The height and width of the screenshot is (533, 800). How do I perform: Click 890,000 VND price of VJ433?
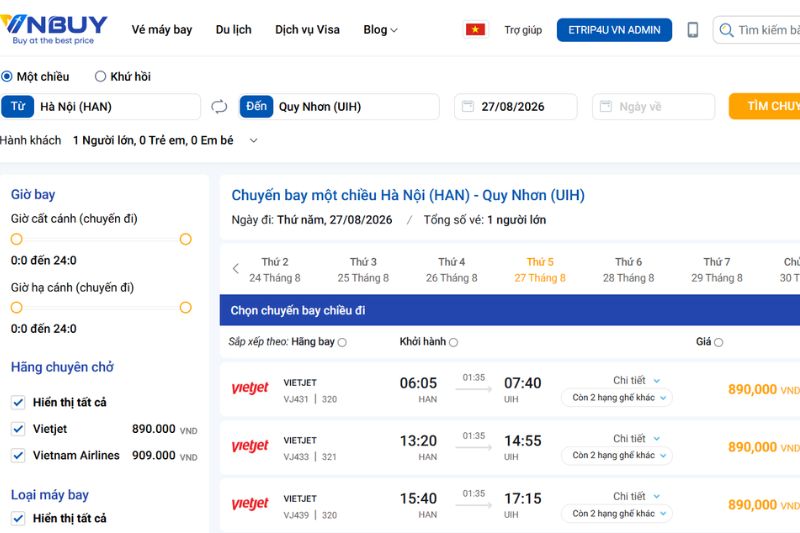(763, 447)
